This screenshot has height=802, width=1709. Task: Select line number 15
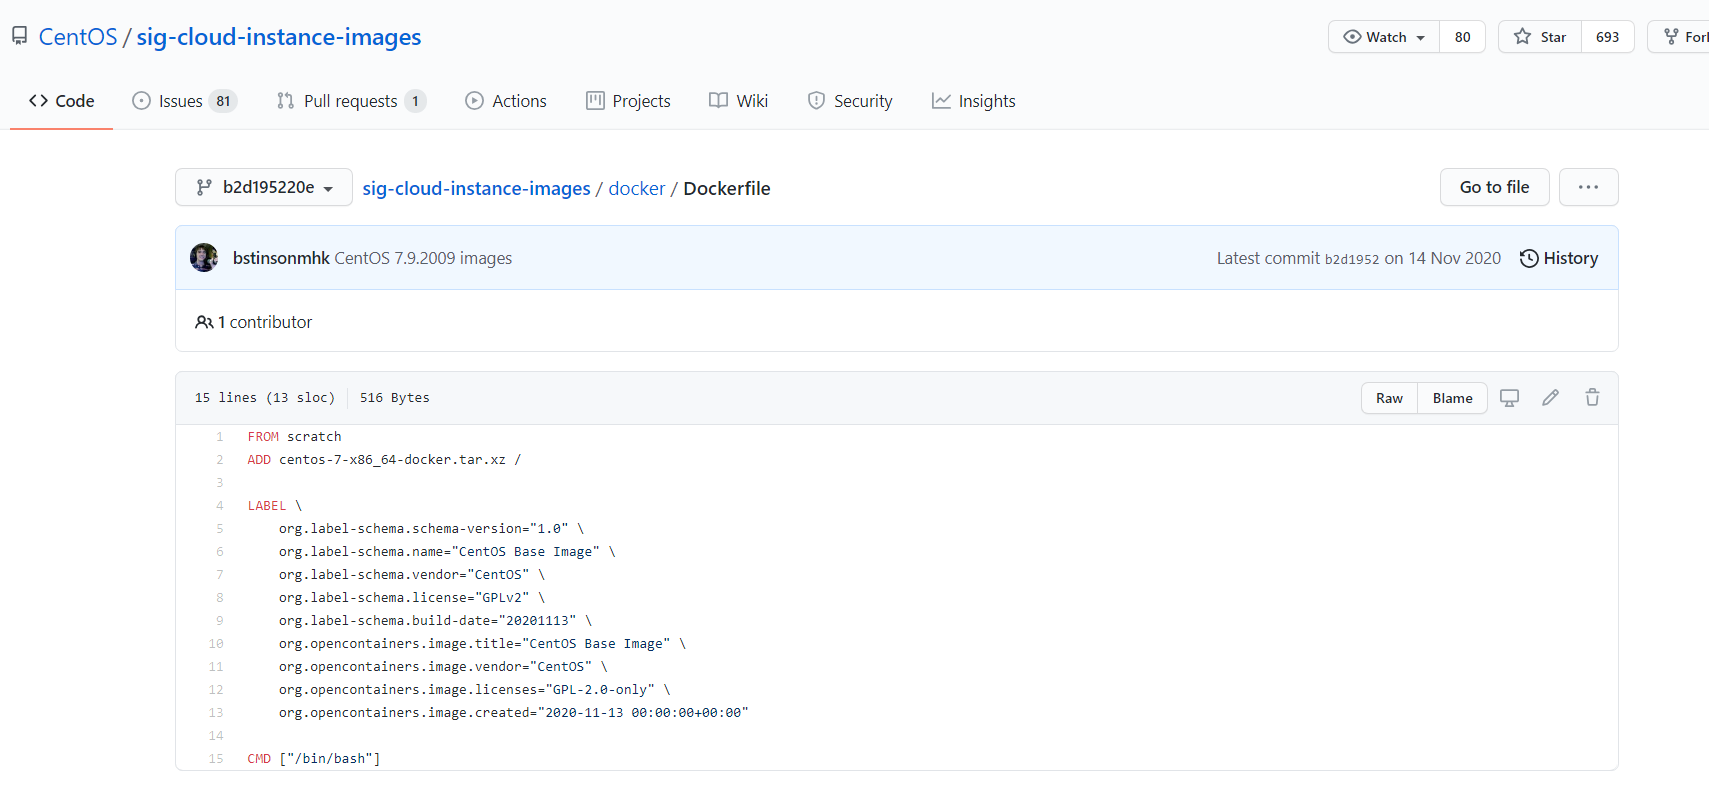(x=216, y=759)
